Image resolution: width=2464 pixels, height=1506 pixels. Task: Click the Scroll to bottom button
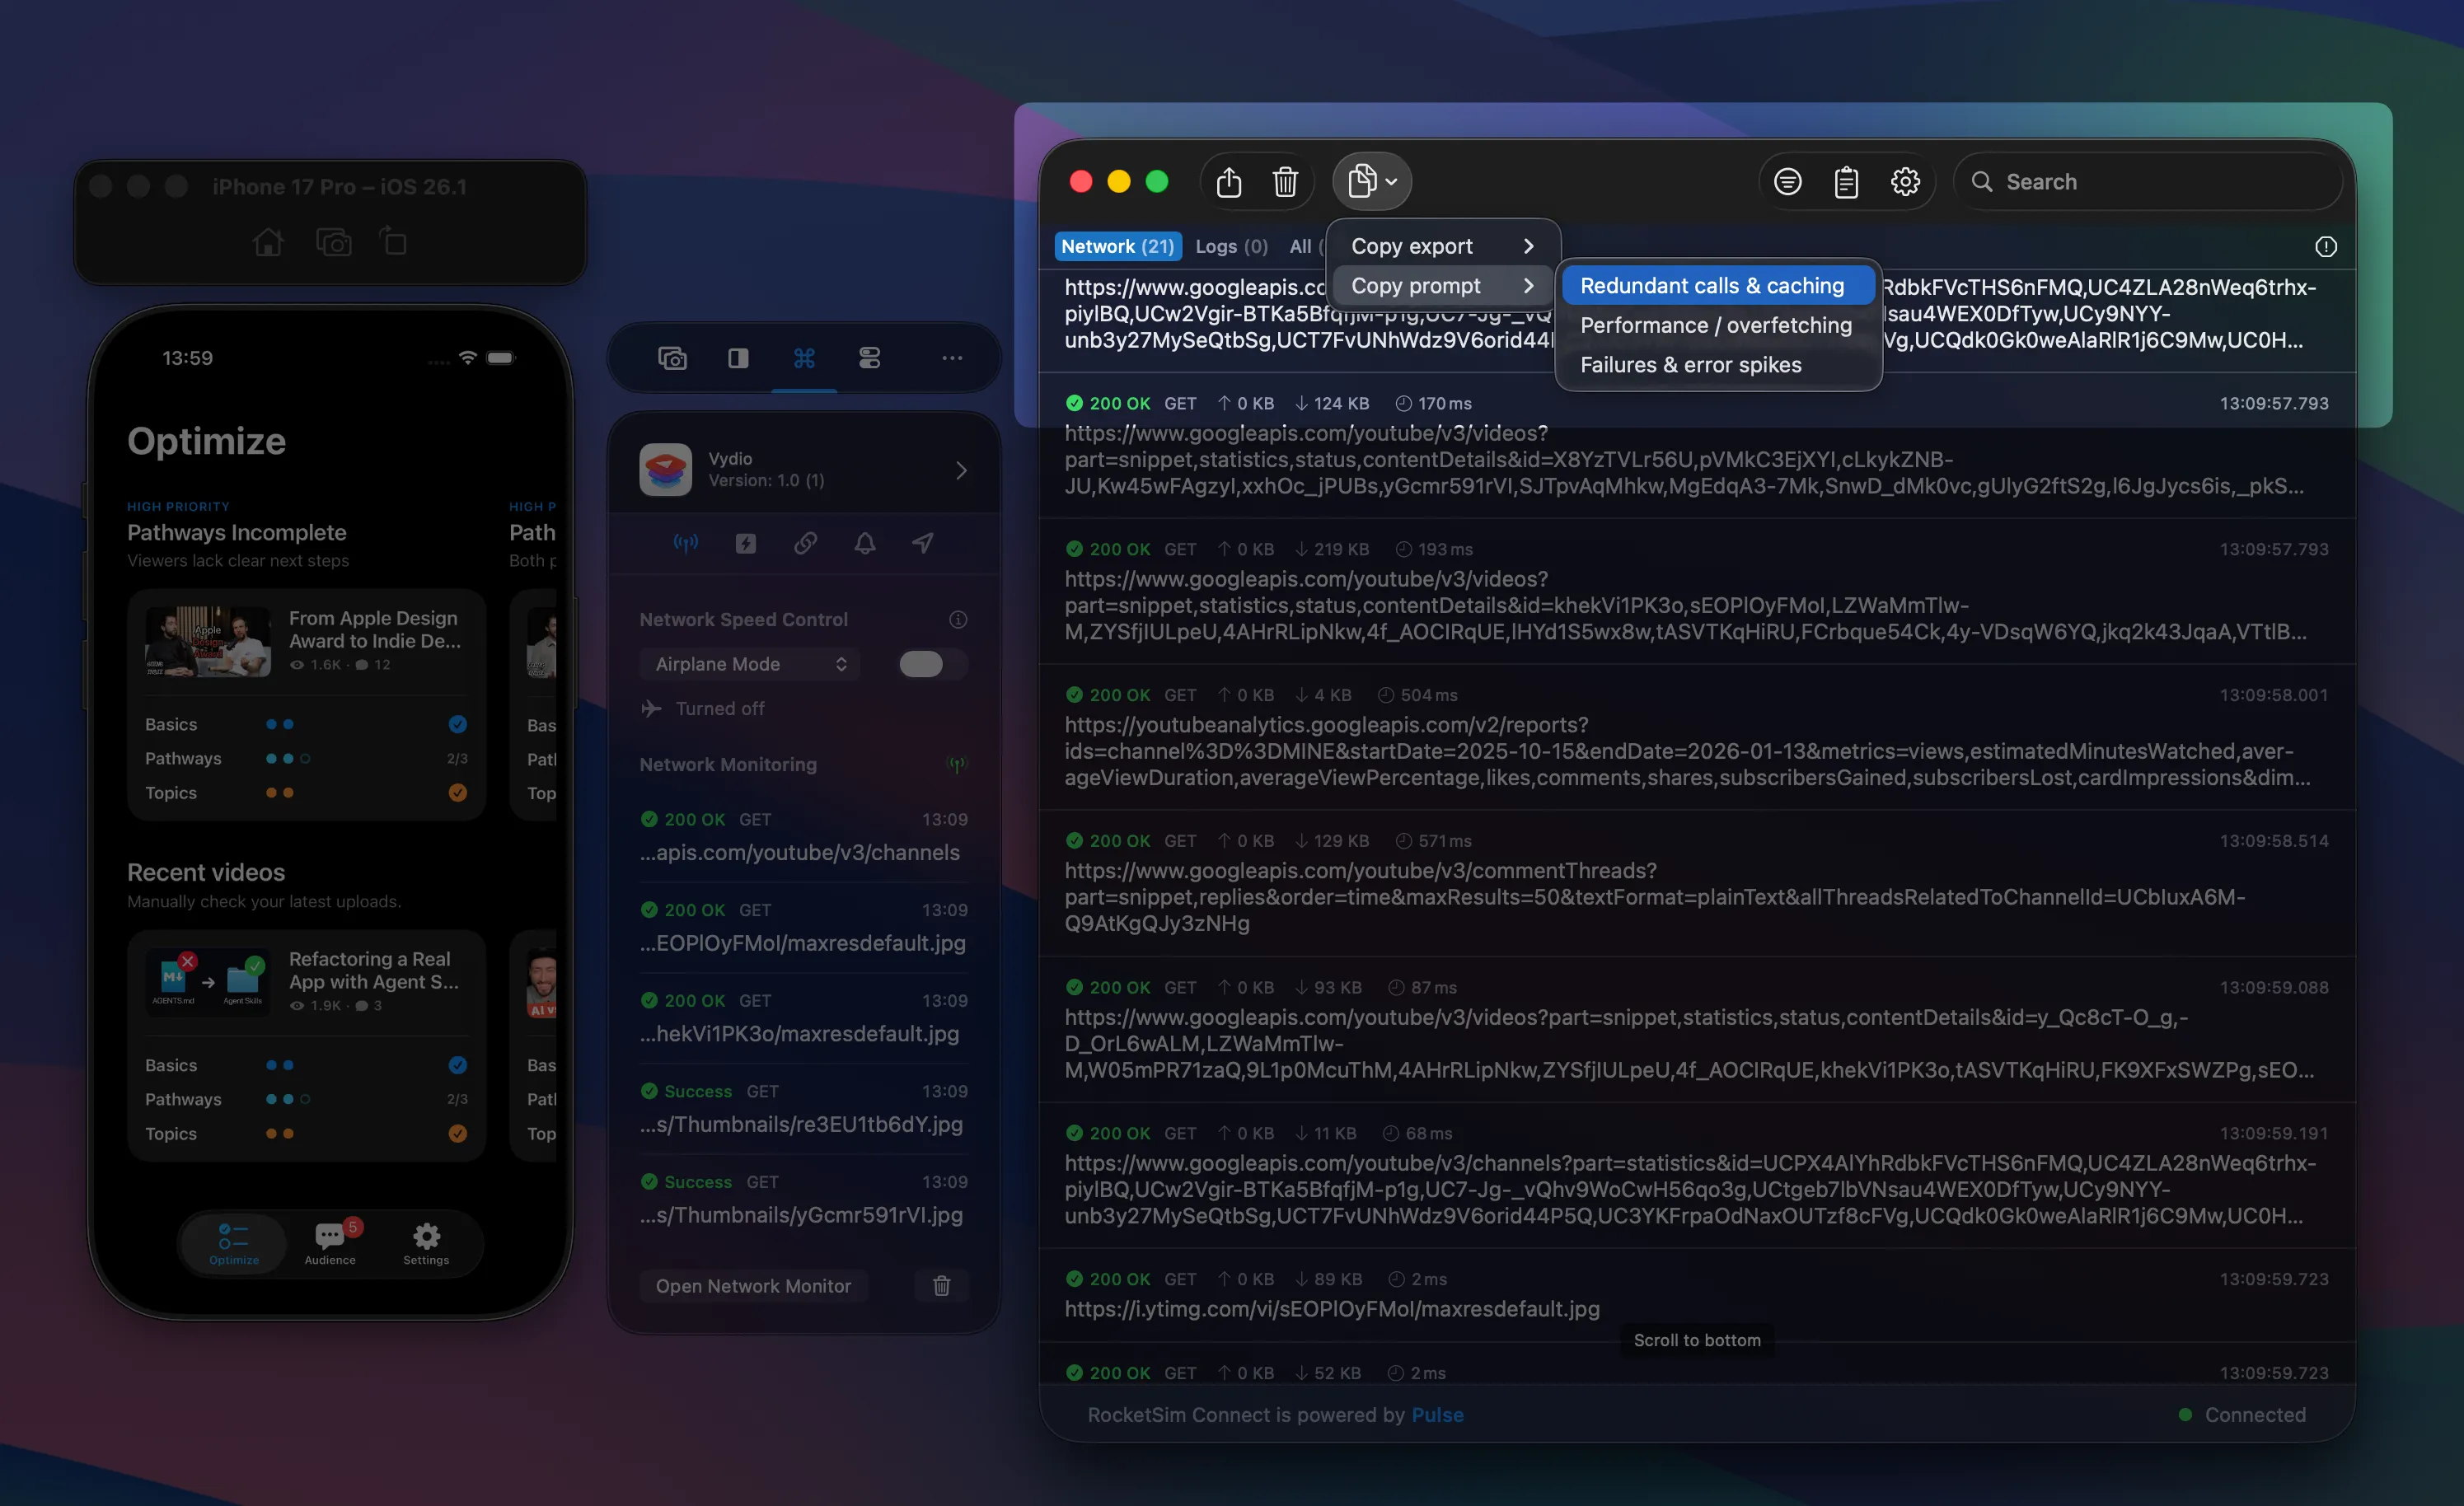click(1696, 1340)
